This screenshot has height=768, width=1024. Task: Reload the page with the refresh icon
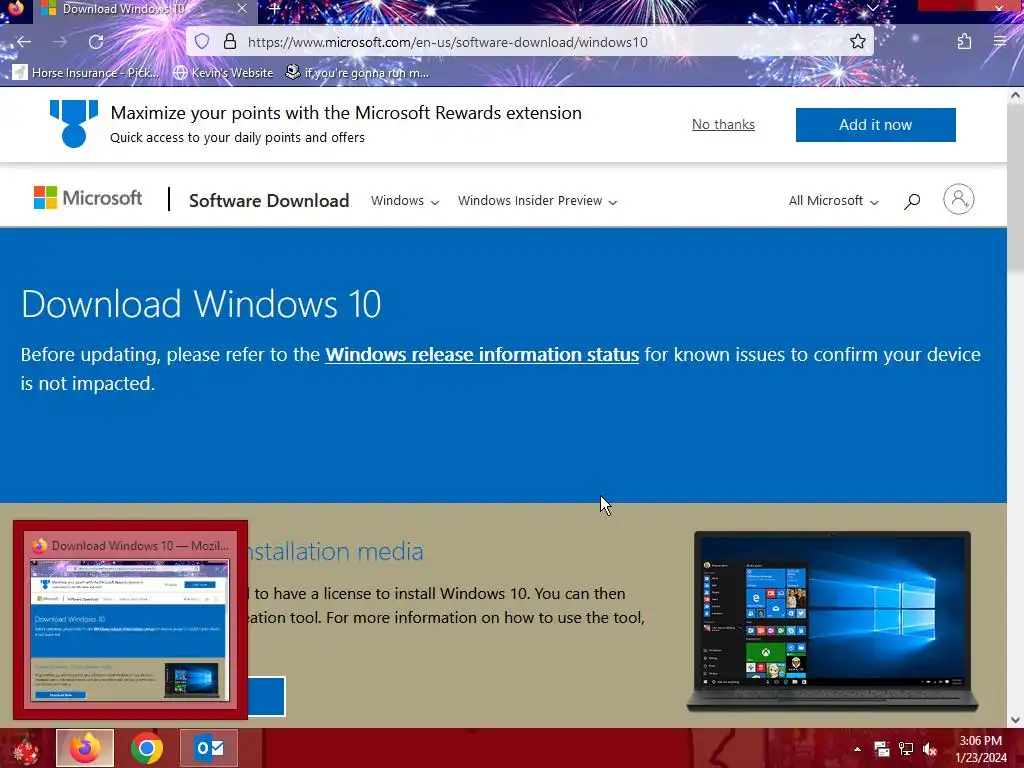tap(96, 42)
